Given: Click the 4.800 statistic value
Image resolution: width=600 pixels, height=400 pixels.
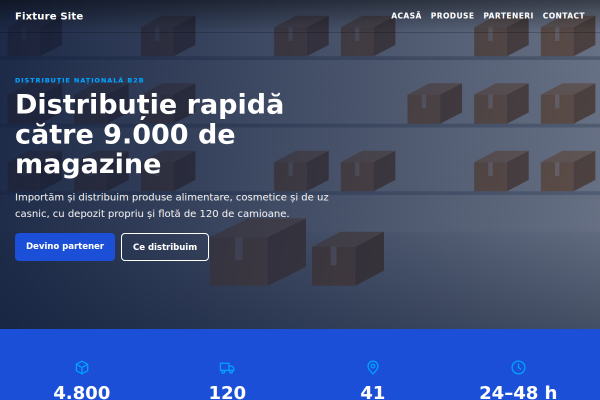Looking at the screenshot, I should [x=82, y=392].
